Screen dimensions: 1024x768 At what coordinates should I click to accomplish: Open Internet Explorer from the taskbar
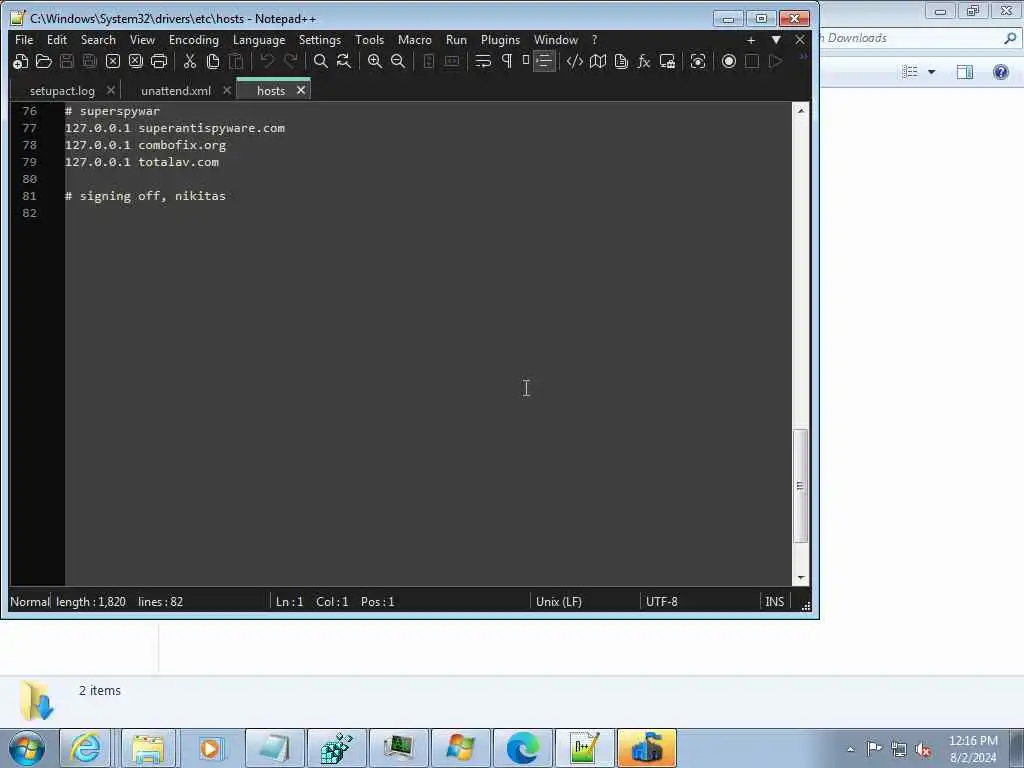pos(86,748)
